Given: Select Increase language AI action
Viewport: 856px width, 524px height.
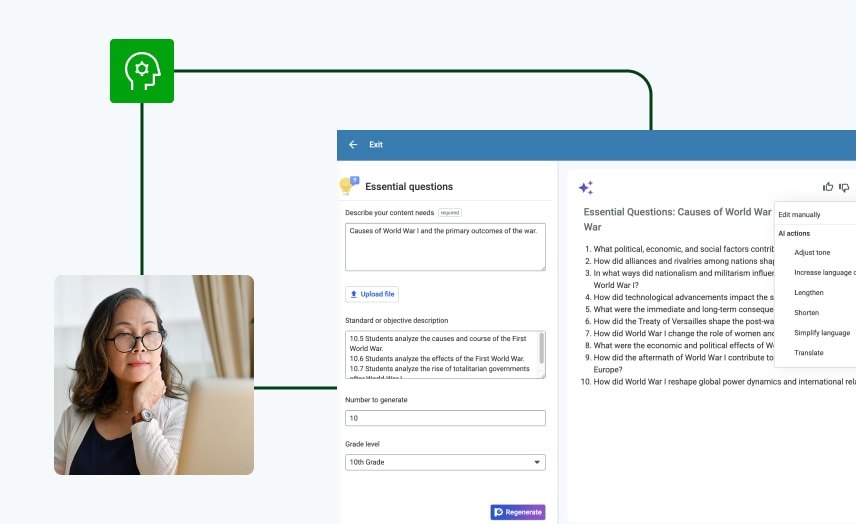Looking at the screenshot, I should tap(824, 272).
